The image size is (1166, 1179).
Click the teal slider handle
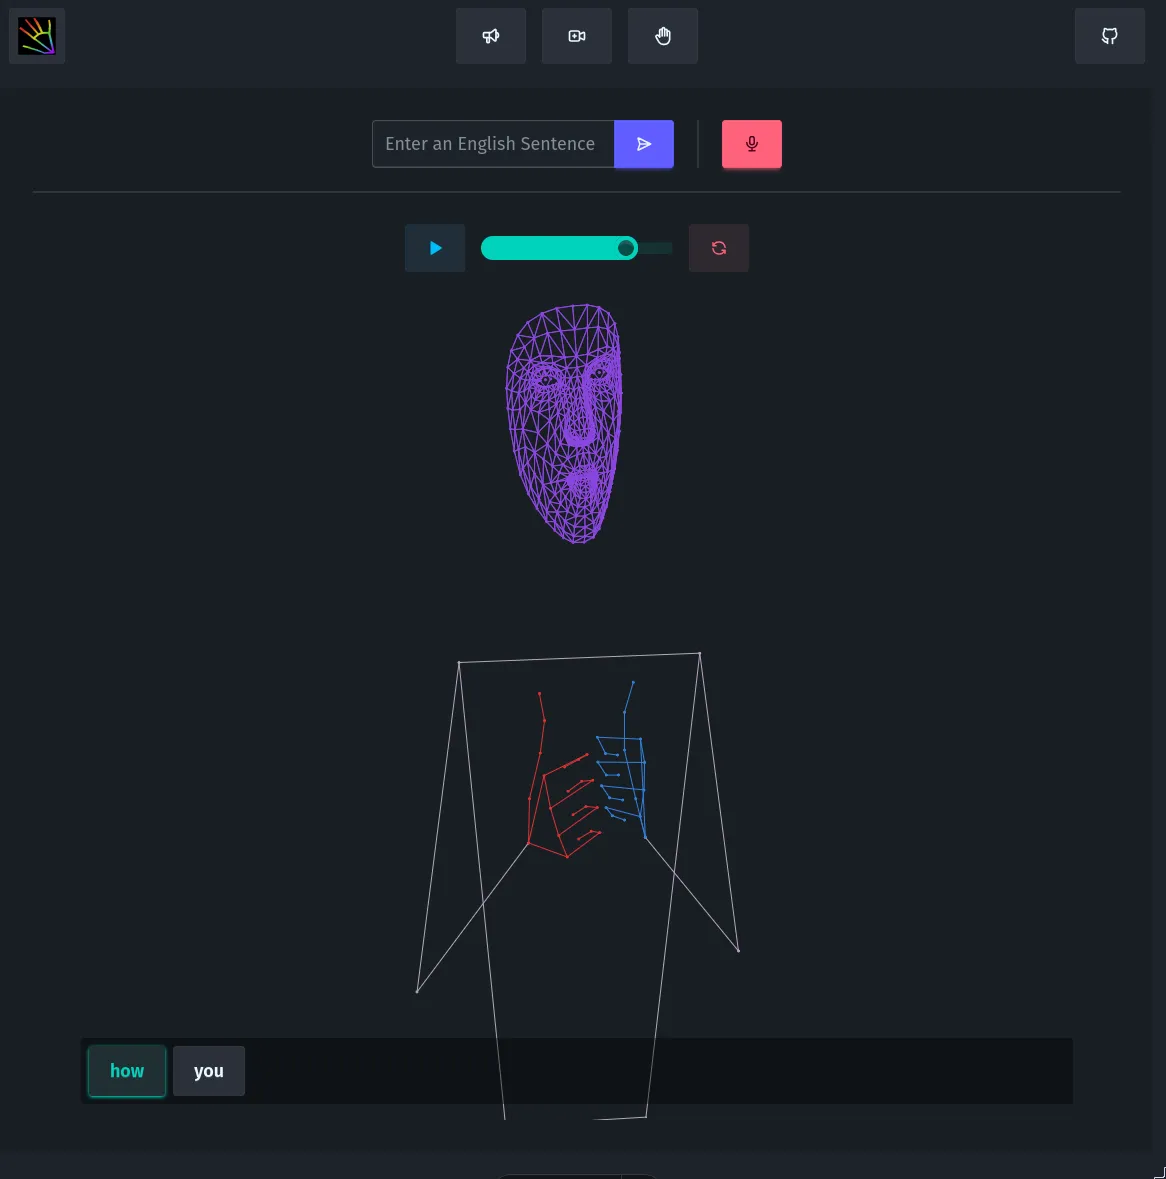[626, 248]
